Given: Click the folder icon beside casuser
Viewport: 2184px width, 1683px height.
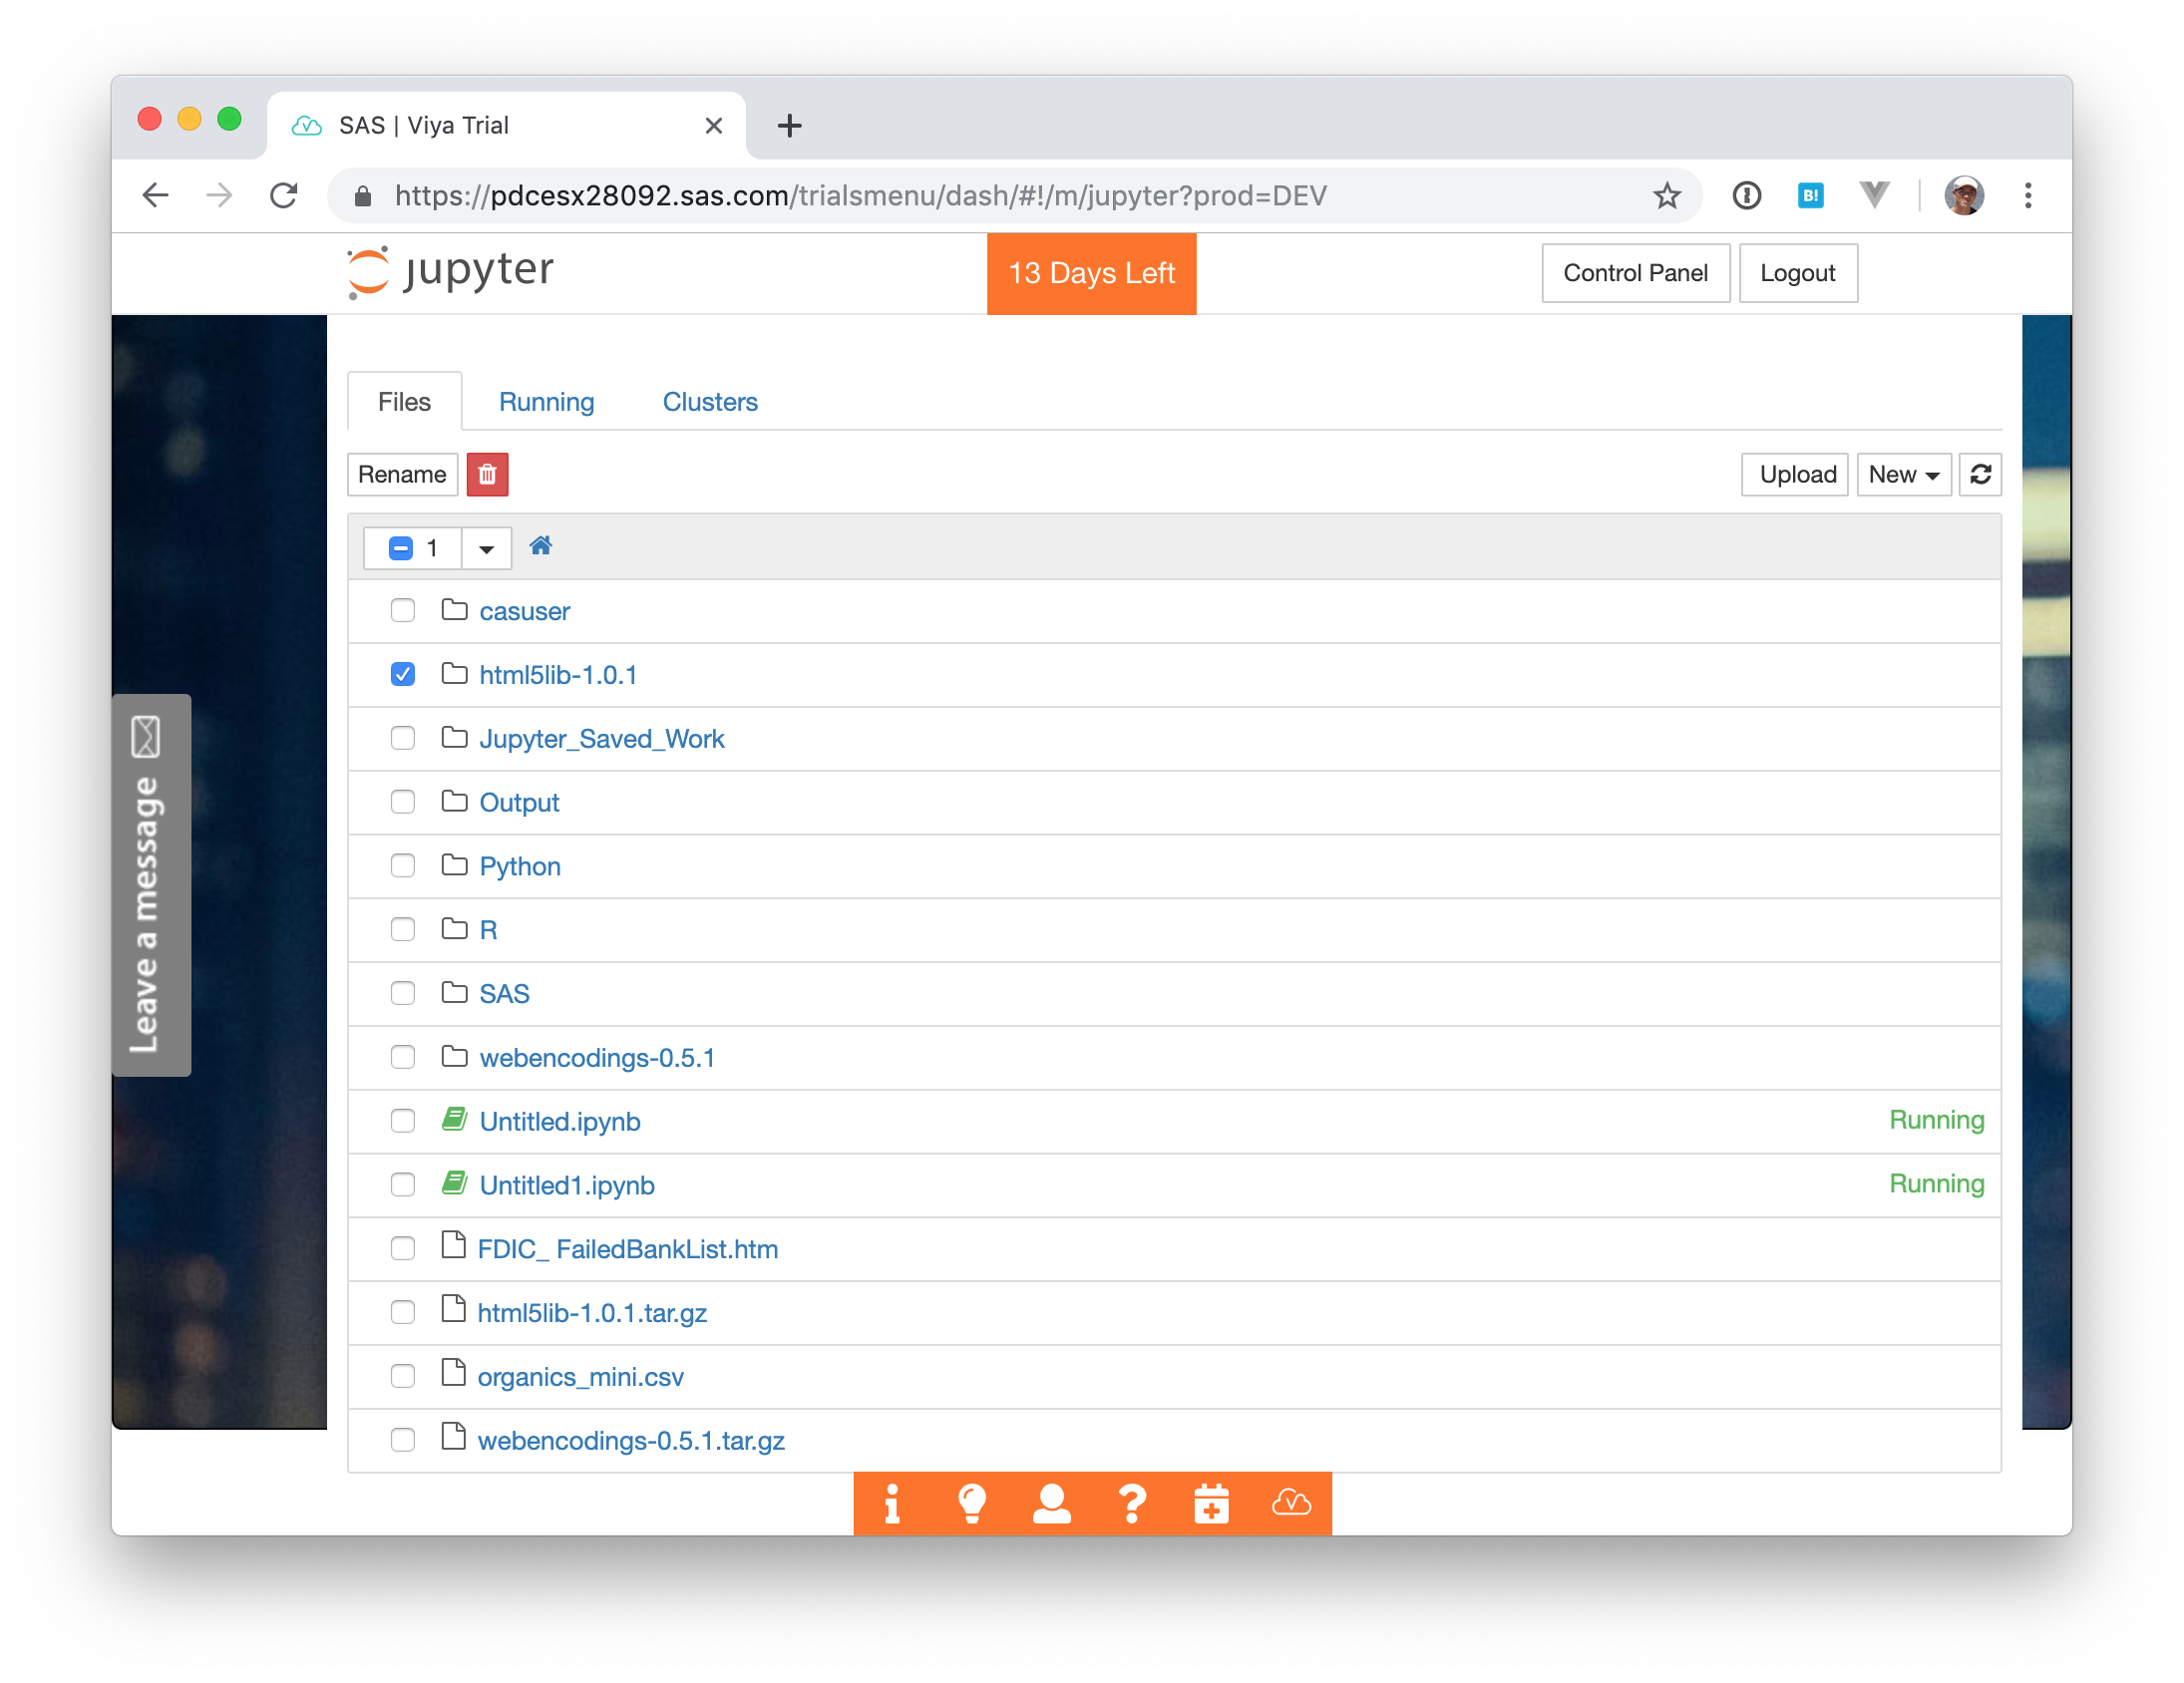Looking at the screenshot, I should 455,609.
